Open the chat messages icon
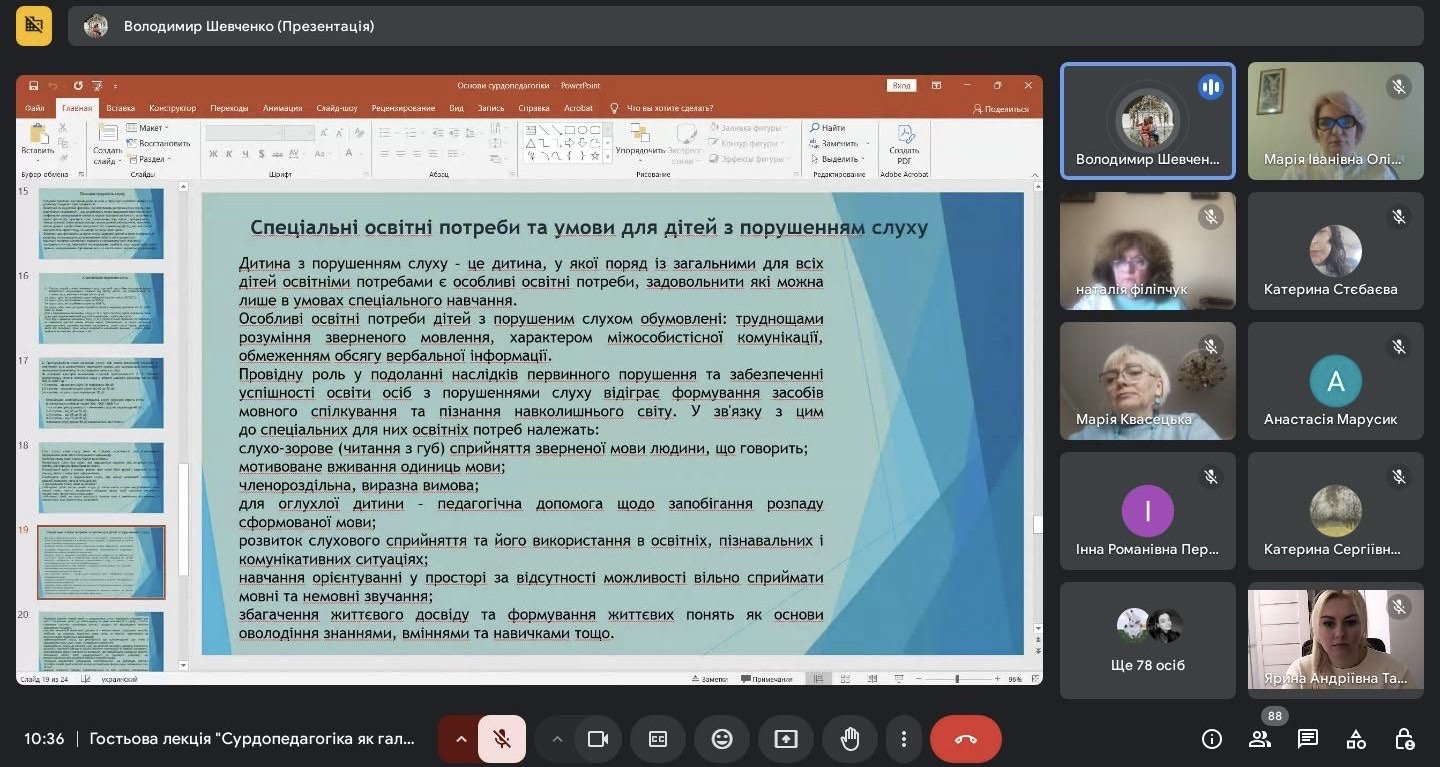 (1308, 739)
